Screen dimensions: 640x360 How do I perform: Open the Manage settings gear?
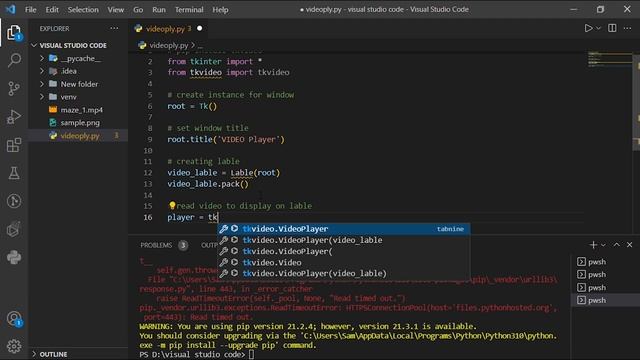pos(14,346)
